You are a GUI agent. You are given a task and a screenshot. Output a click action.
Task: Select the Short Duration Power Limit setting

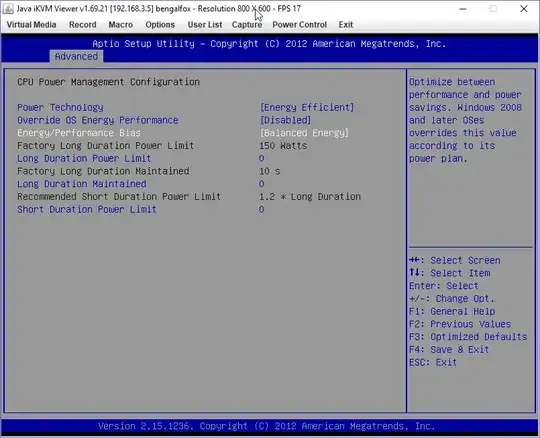pos(87,209)
